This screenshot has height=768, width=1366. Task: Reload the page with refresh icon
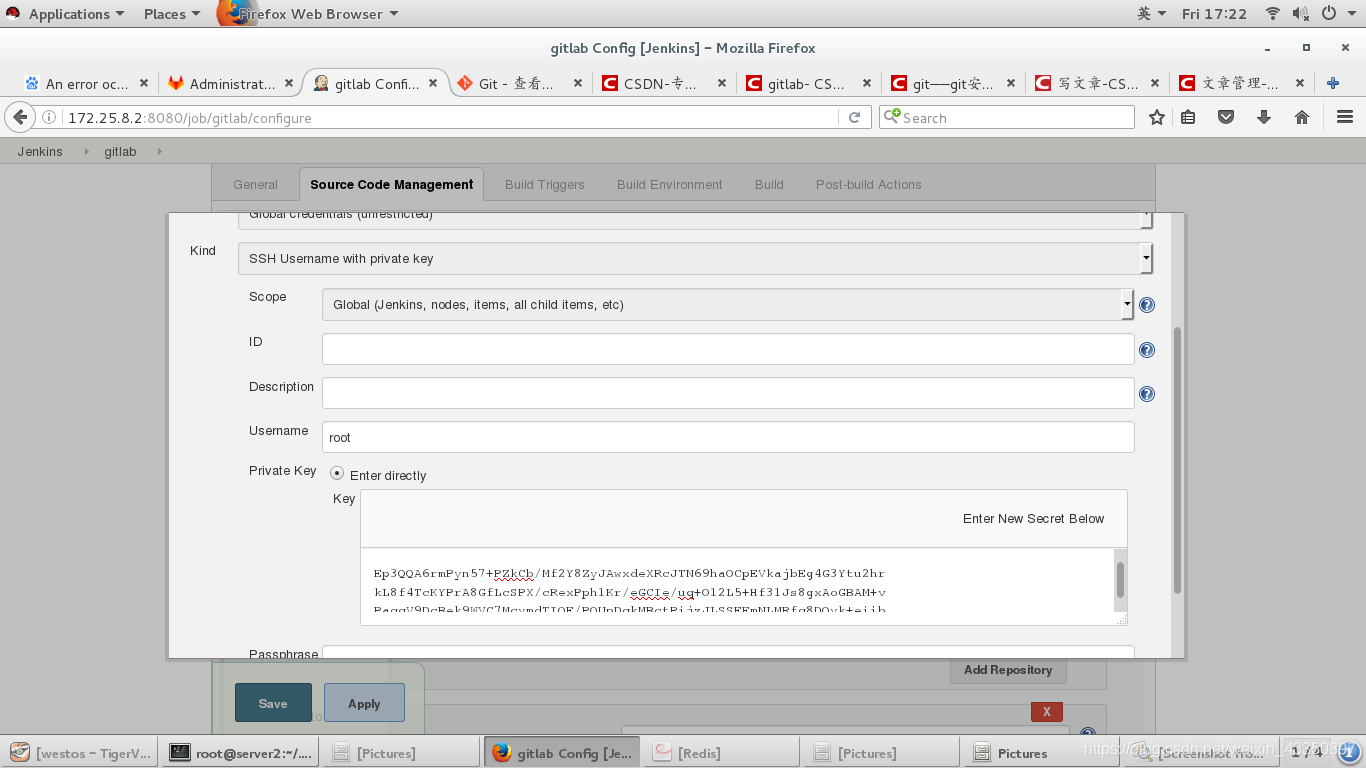tap(854, 117)
